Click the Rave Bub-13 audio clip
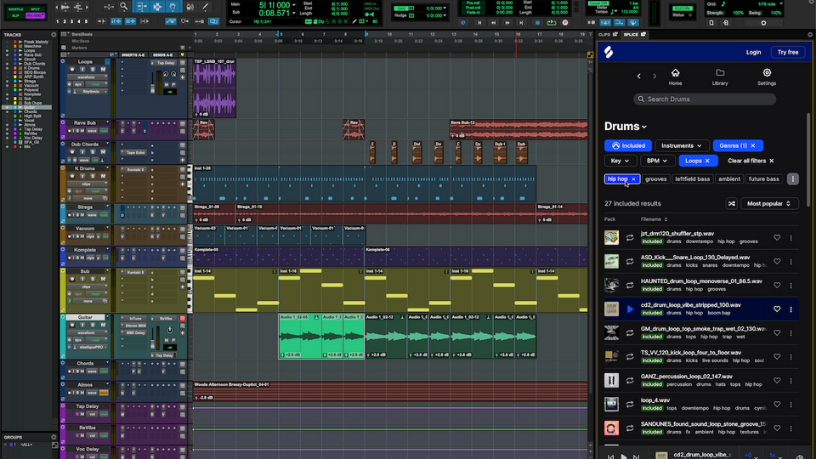 tap(518, 130)
